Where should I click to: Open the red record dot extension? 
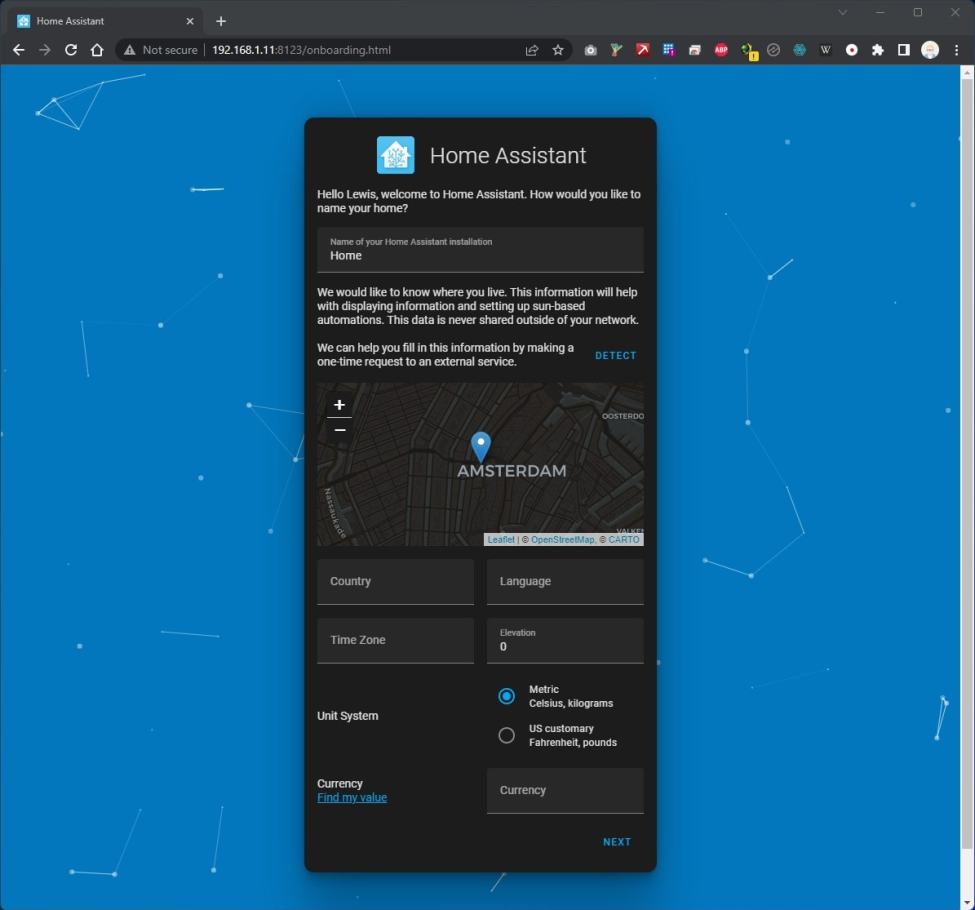[x=852, y=50]
